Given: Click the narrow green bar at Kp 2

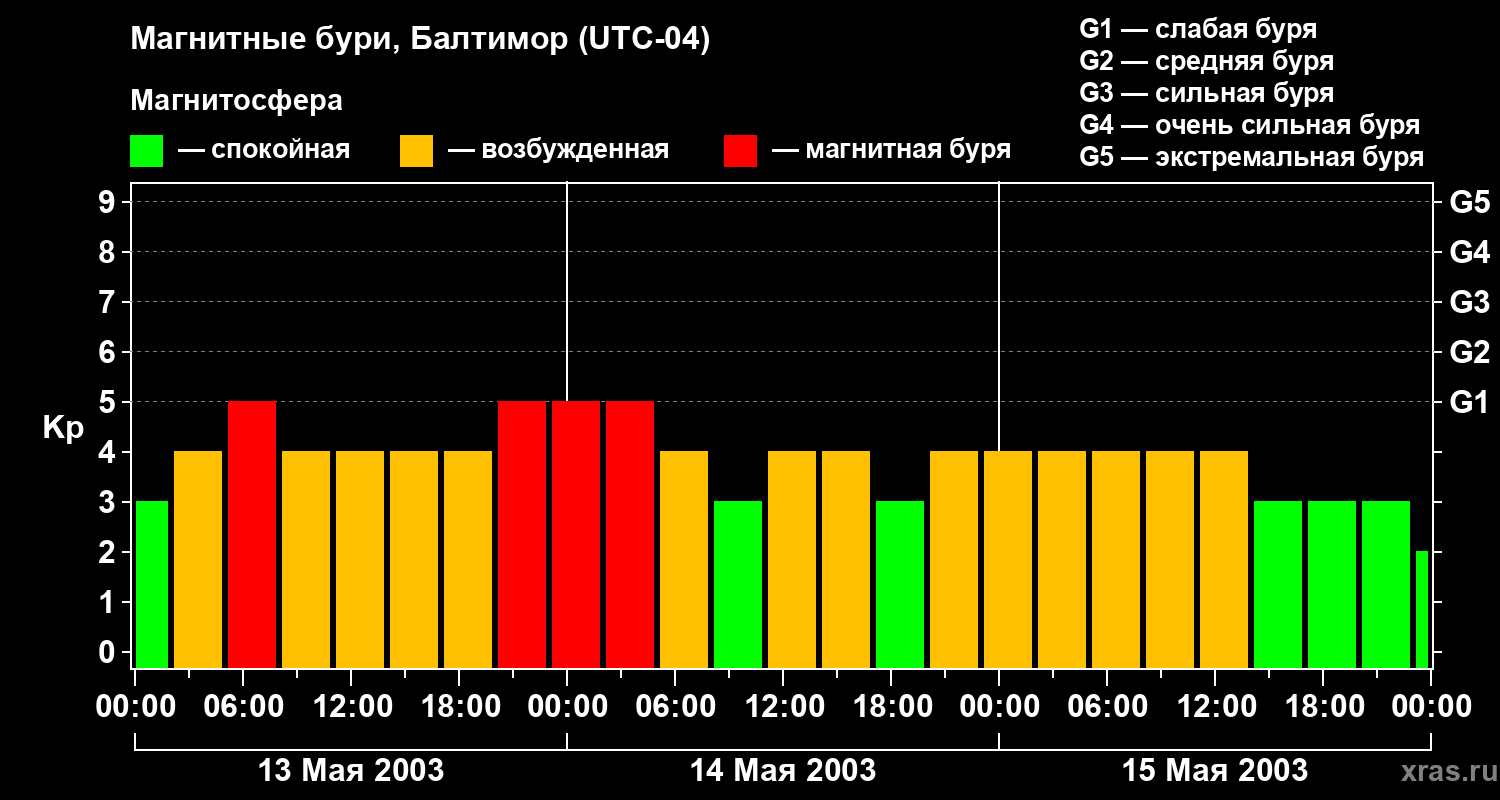Looking at the screenshot, I should (x=1422, y=608).
